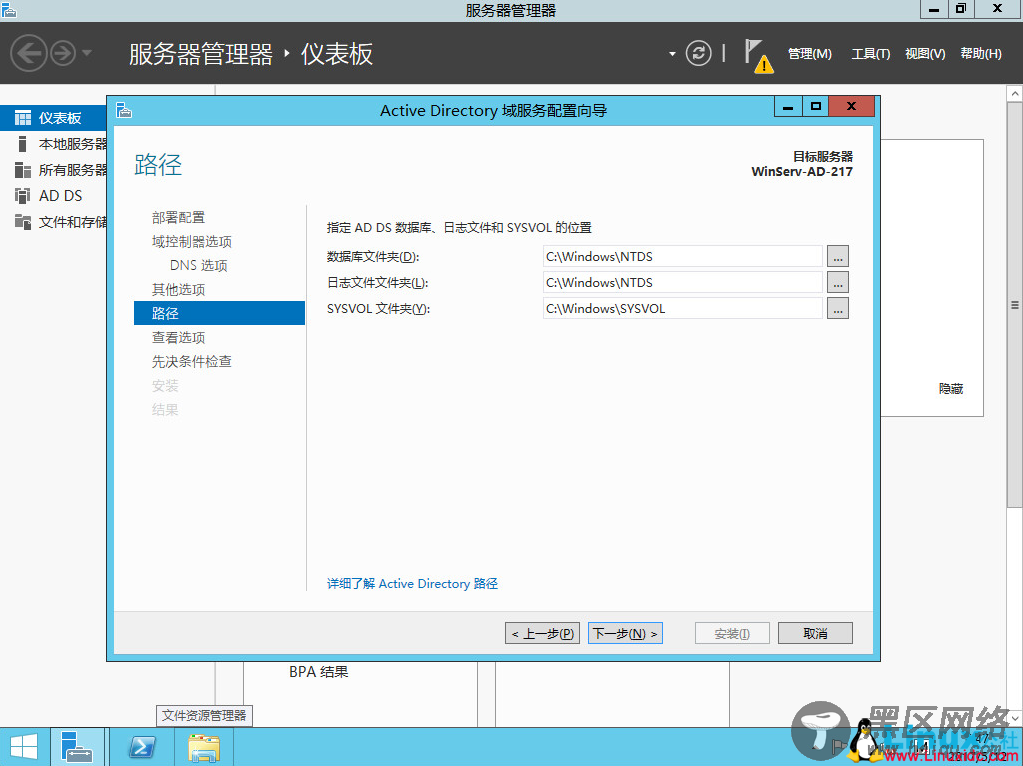Click the refresh icon in Server Manager header

pyautogui.click(x=698, y=53)
